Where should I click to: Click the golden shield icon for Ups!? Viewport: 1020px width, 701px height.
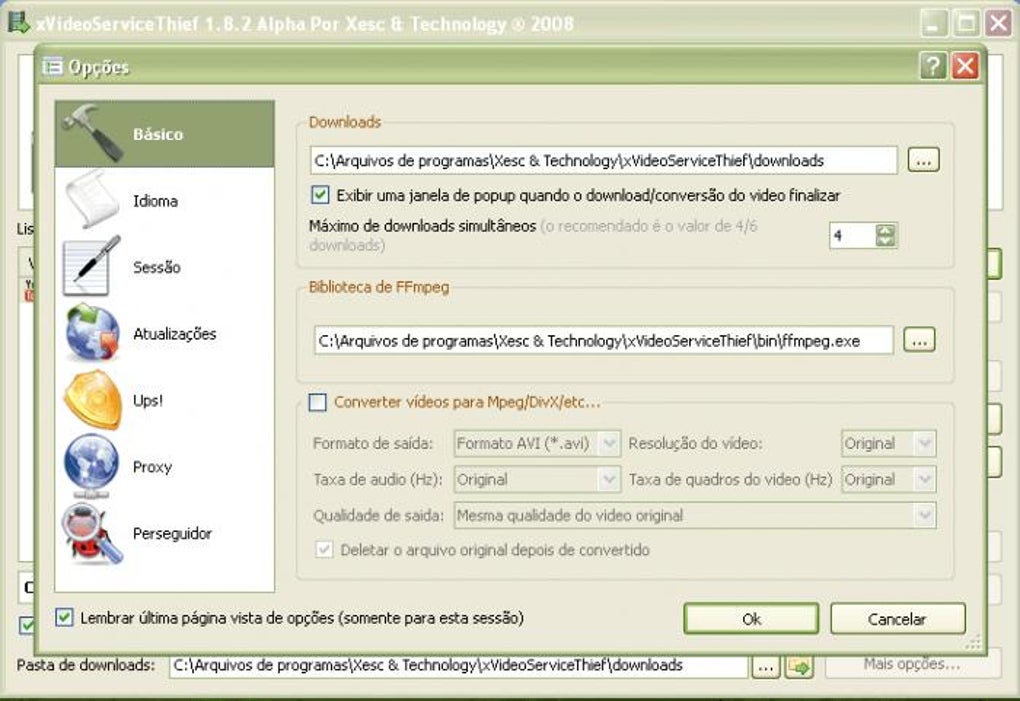pos(93,400)
